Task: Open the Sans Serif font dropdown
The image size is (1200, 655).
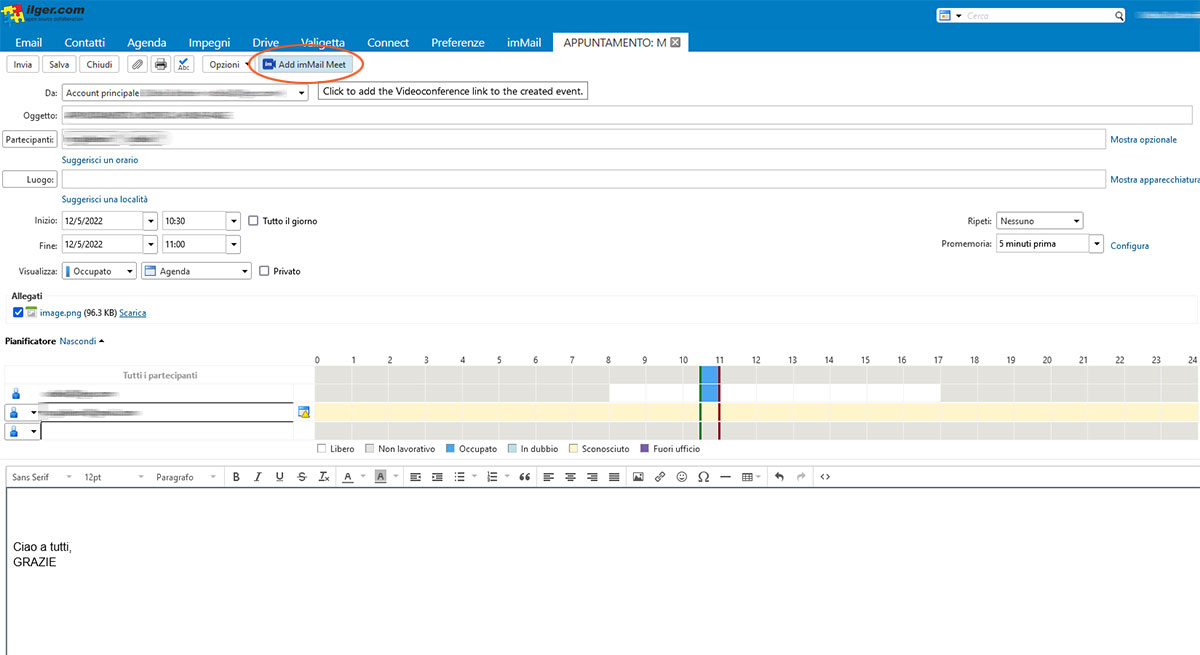Action: (x=42, y=477)
